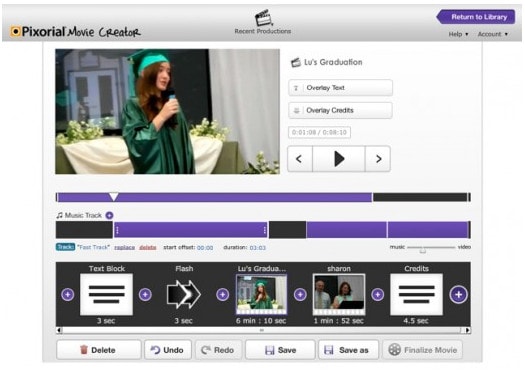Adjust the music to video balance slider
525x377 pixels.
(x=423, y=249)
